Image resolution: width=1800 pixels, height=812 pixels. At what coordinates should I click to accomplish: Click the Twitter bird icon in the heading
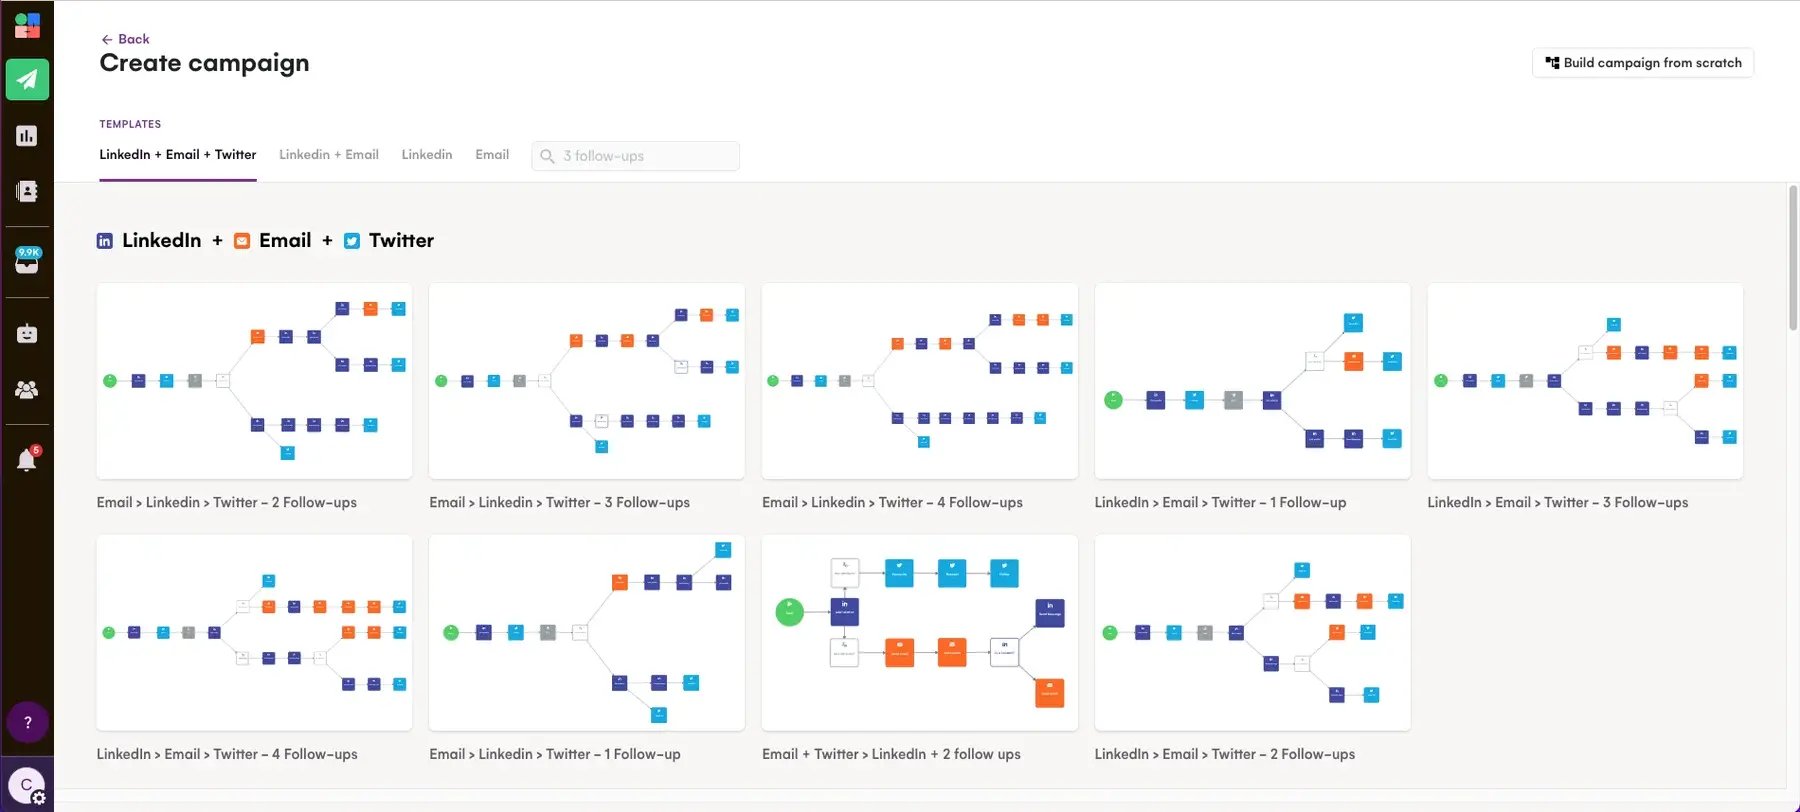coord(352,240)
